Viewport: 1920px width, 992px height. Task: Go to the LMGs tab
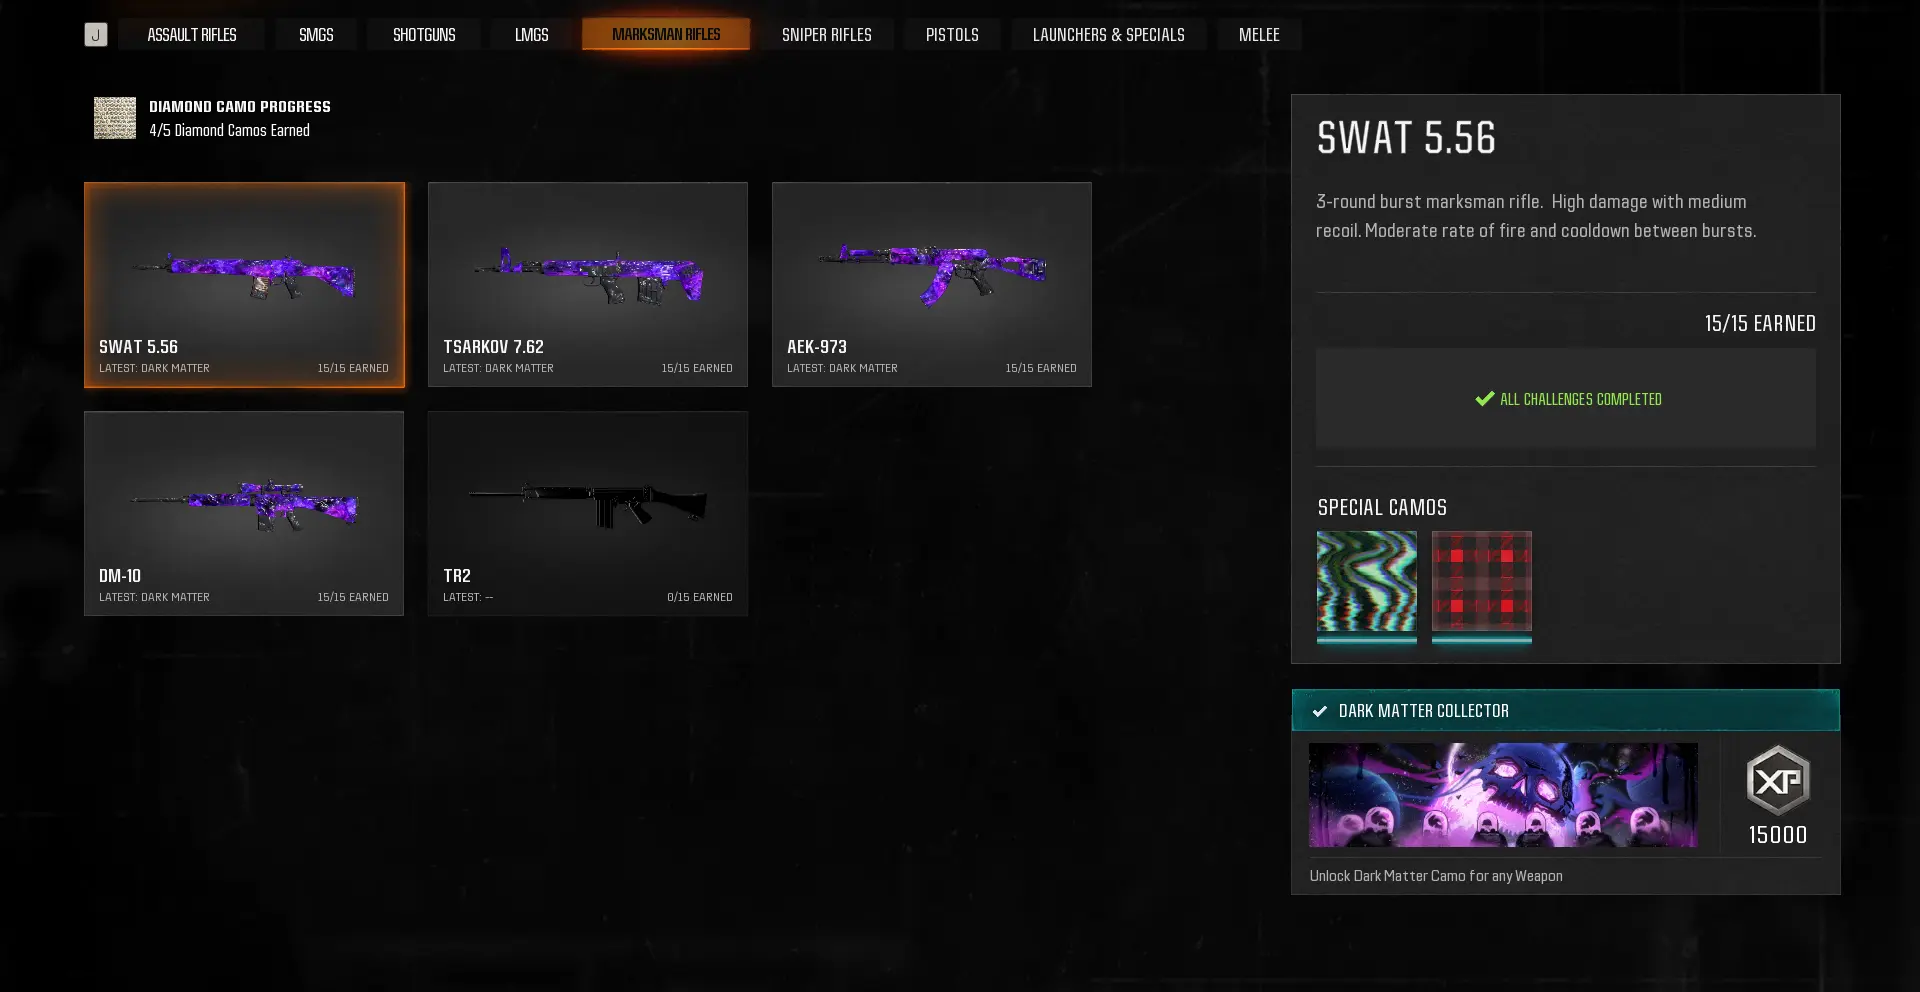[532, 35]
